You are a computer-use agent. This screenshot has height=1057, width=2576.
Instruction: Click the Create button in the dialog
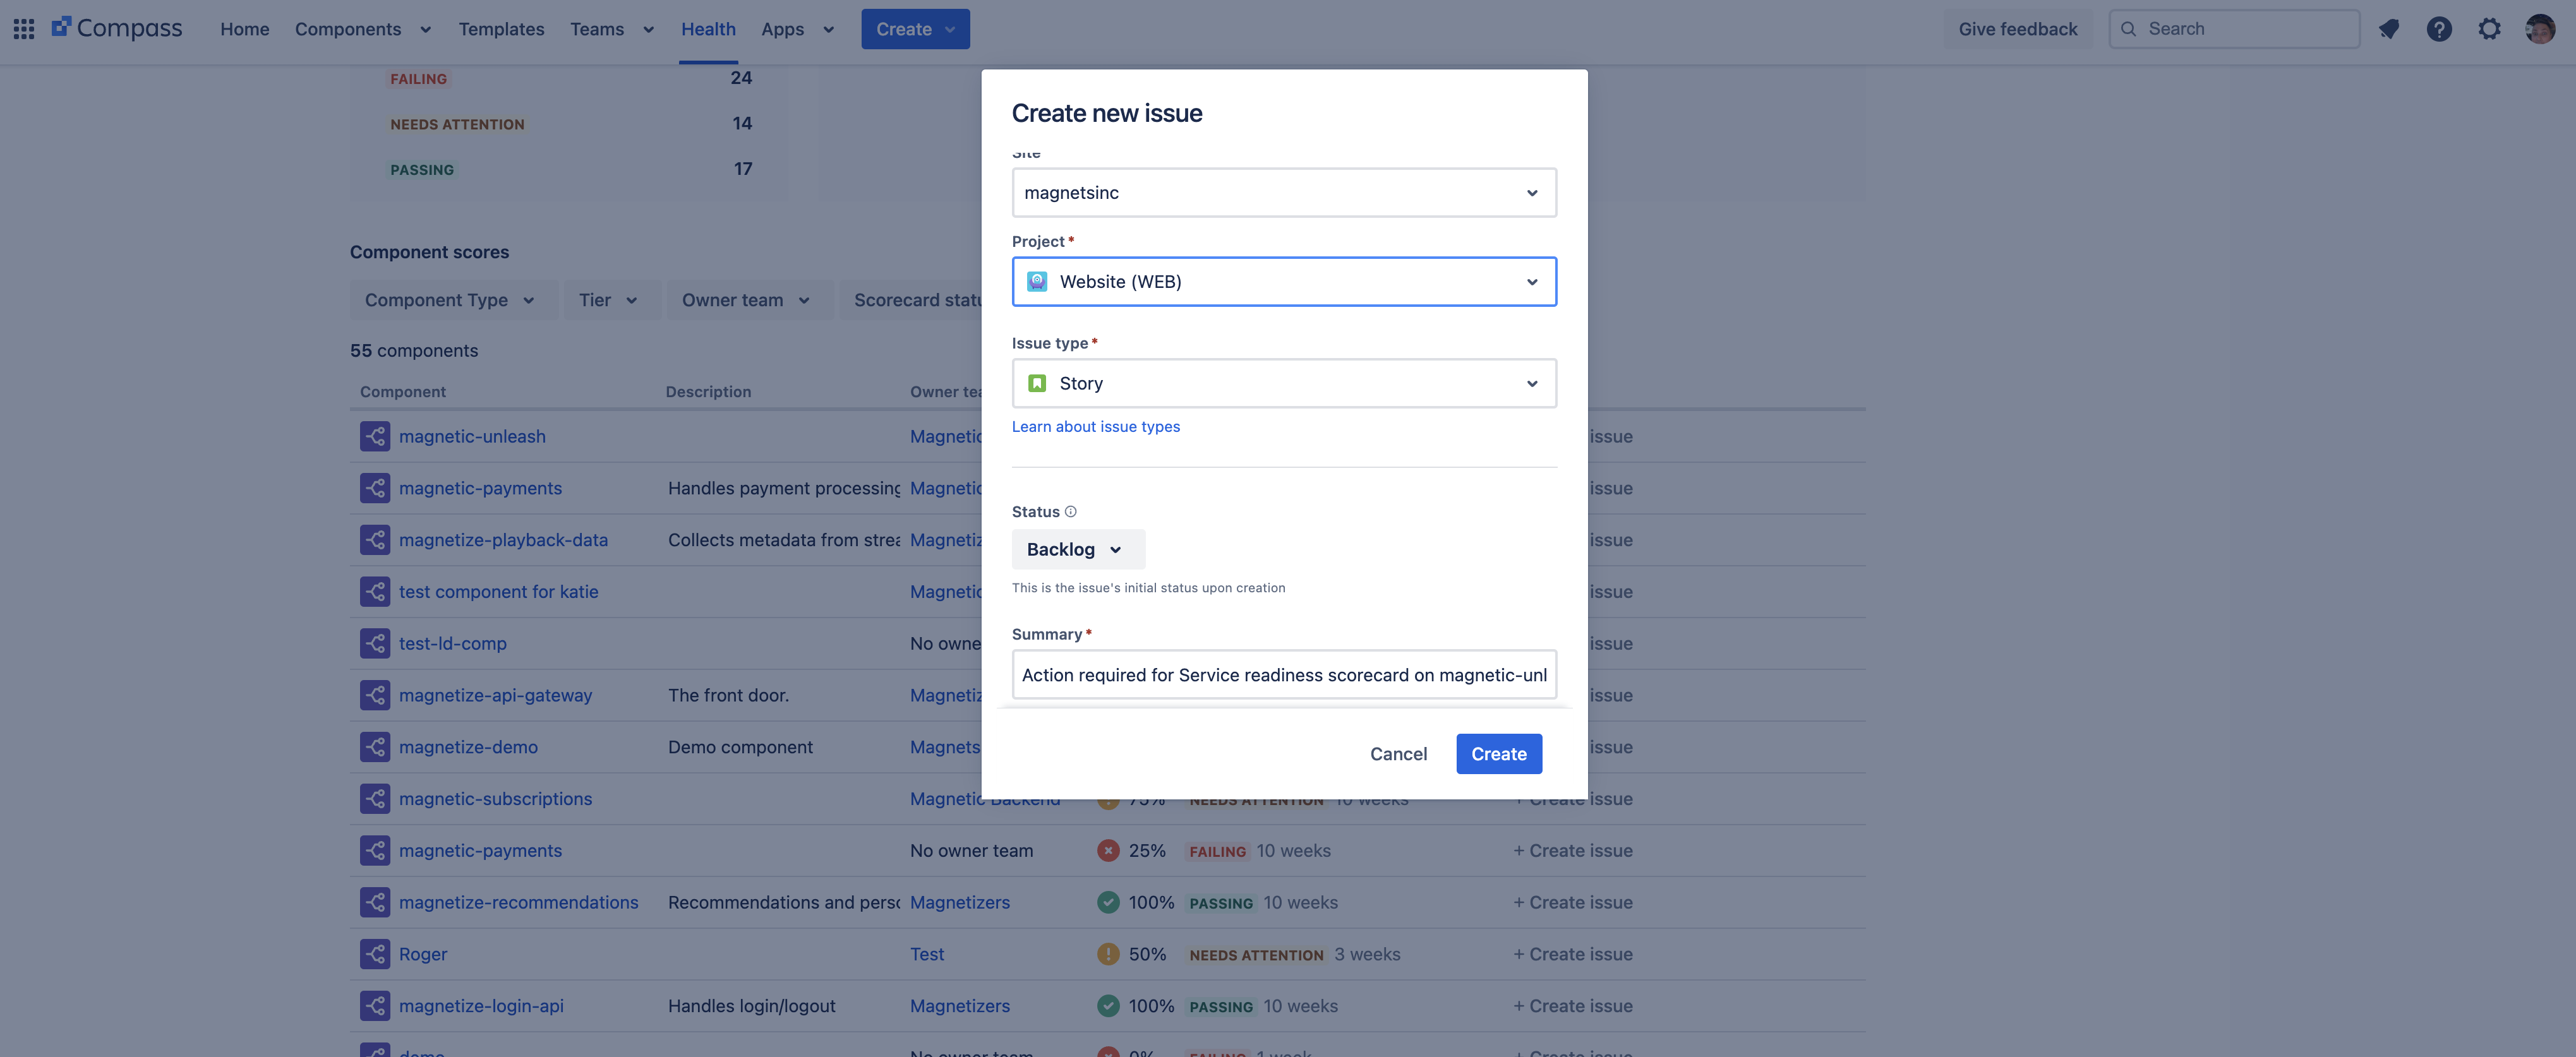tap(1499, 754)
